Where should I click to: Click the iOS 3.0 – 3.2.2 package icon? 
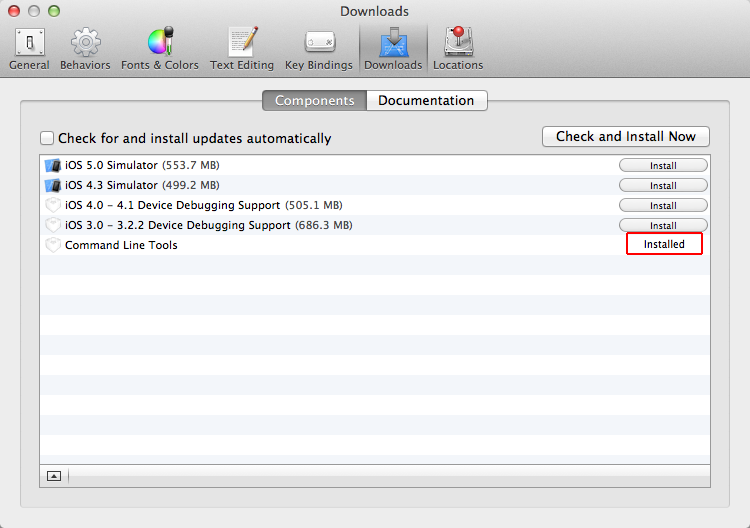[53, 225]
